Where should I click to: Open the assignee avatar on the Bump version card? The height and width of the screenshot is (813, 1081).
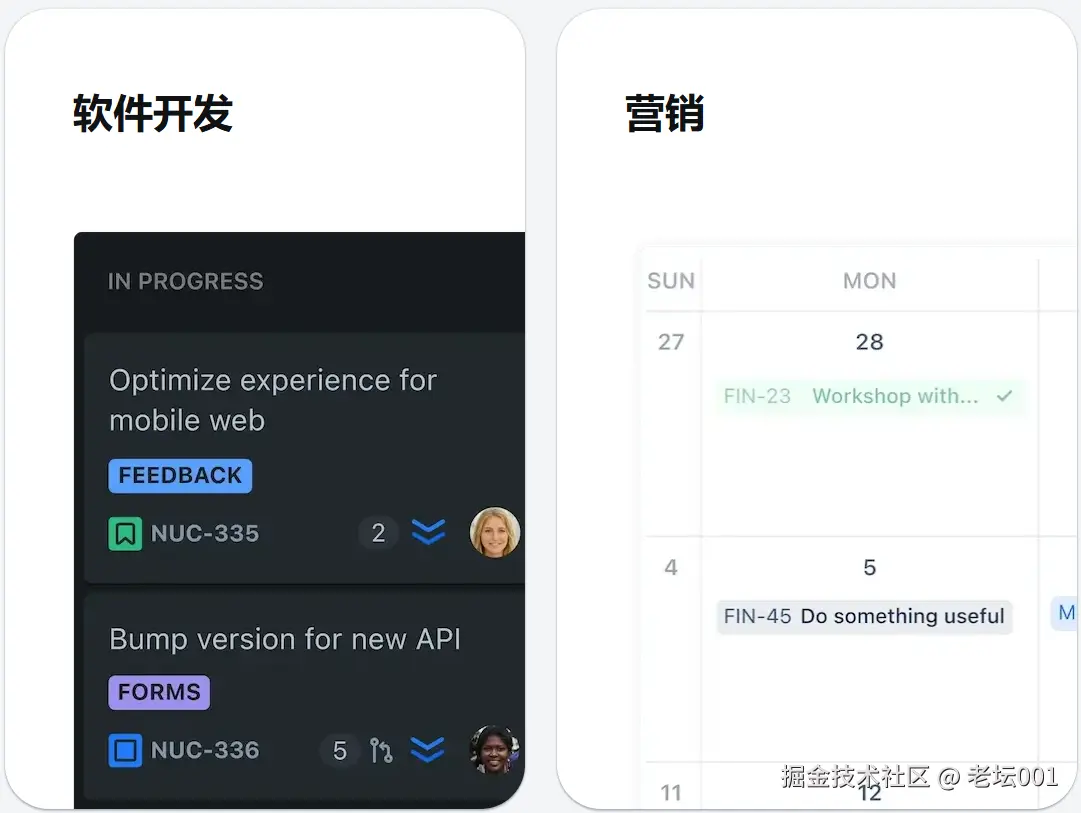coord(495,749)
